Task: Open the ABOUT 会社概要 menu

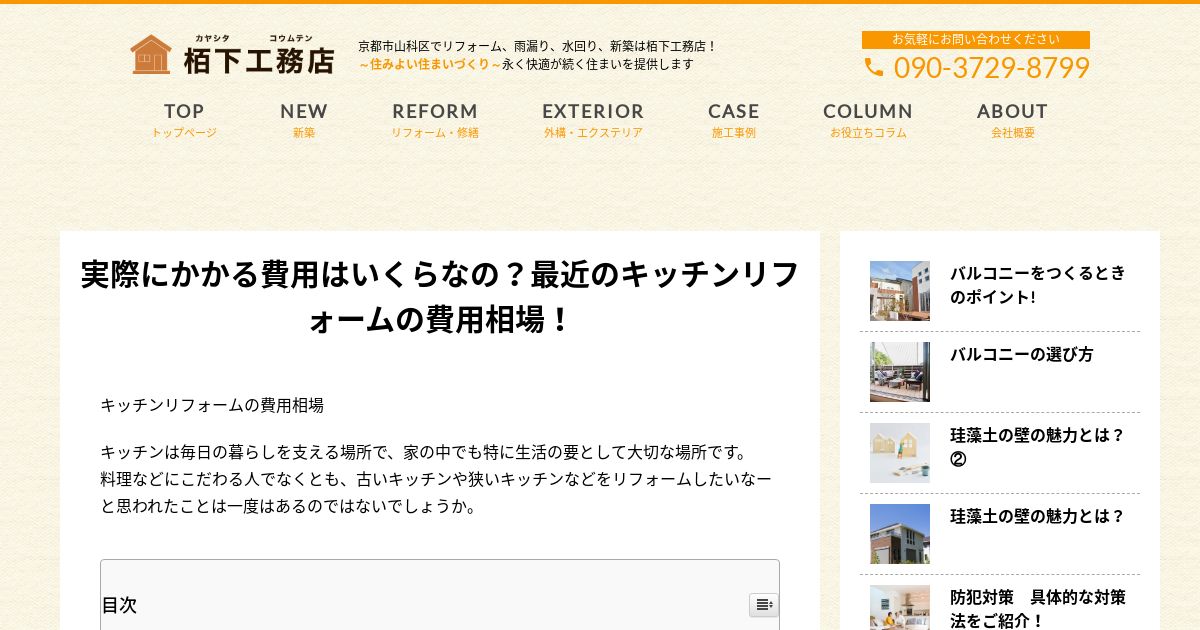Action: tap(1013, 120)
